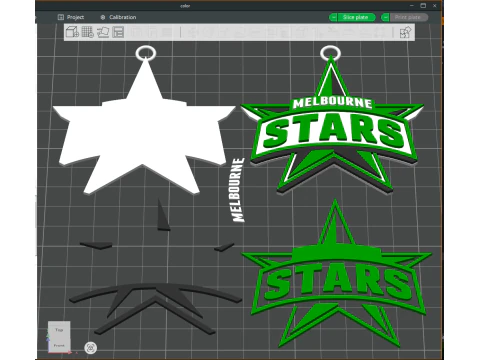Viewport: 480px width, 360px height.
Task: Expand the Print plate dropdown arrow
Action: (385, 17)
